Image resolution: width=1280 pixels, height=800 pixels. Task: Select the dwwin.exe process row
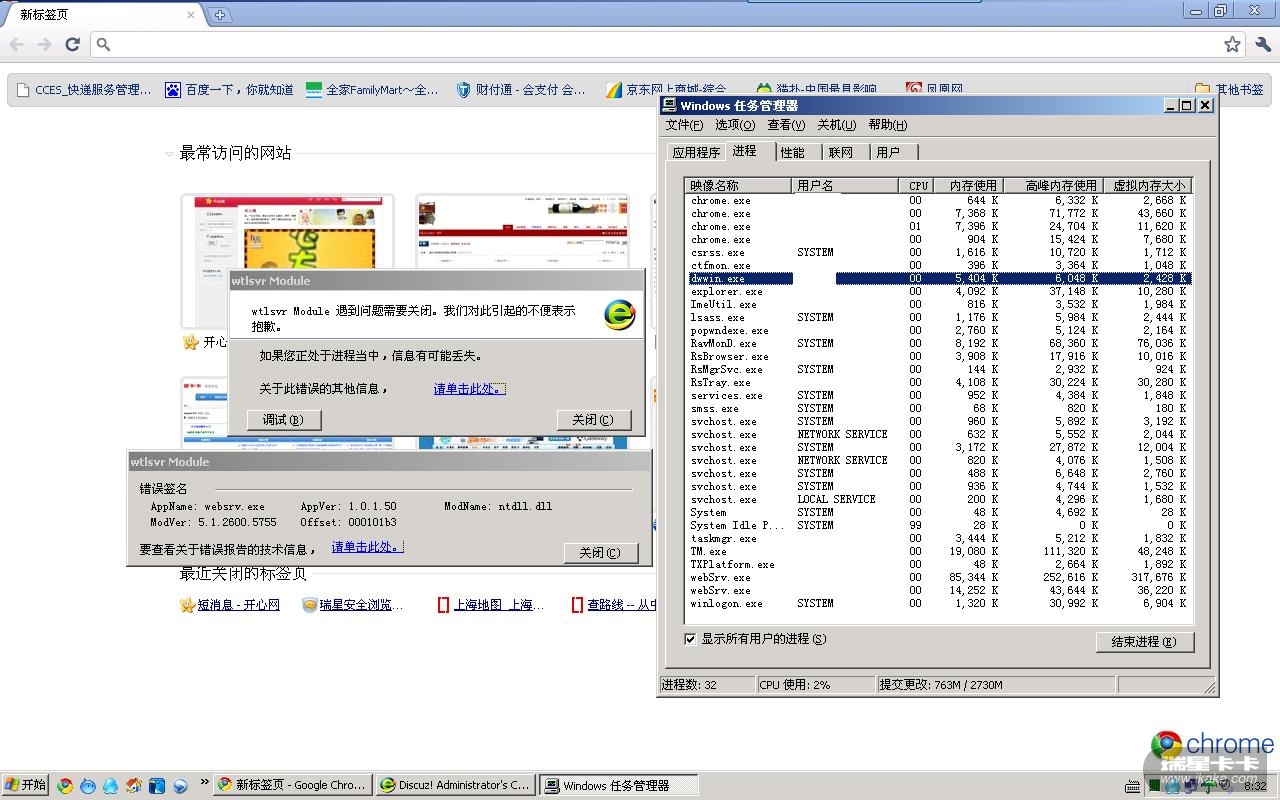[x=938, y=278]
